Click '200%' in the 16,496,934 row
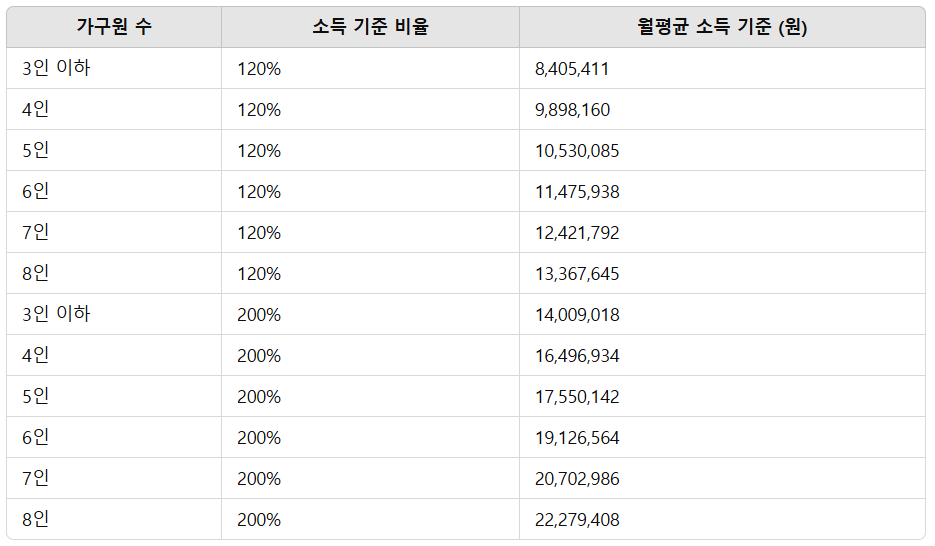Screen dimensions: 935x546 [259, 356]
